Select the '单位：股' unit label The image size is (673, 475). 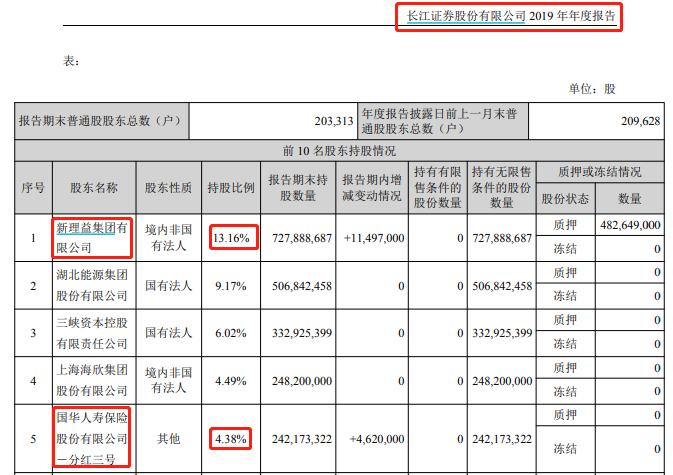tap(592, 89)
